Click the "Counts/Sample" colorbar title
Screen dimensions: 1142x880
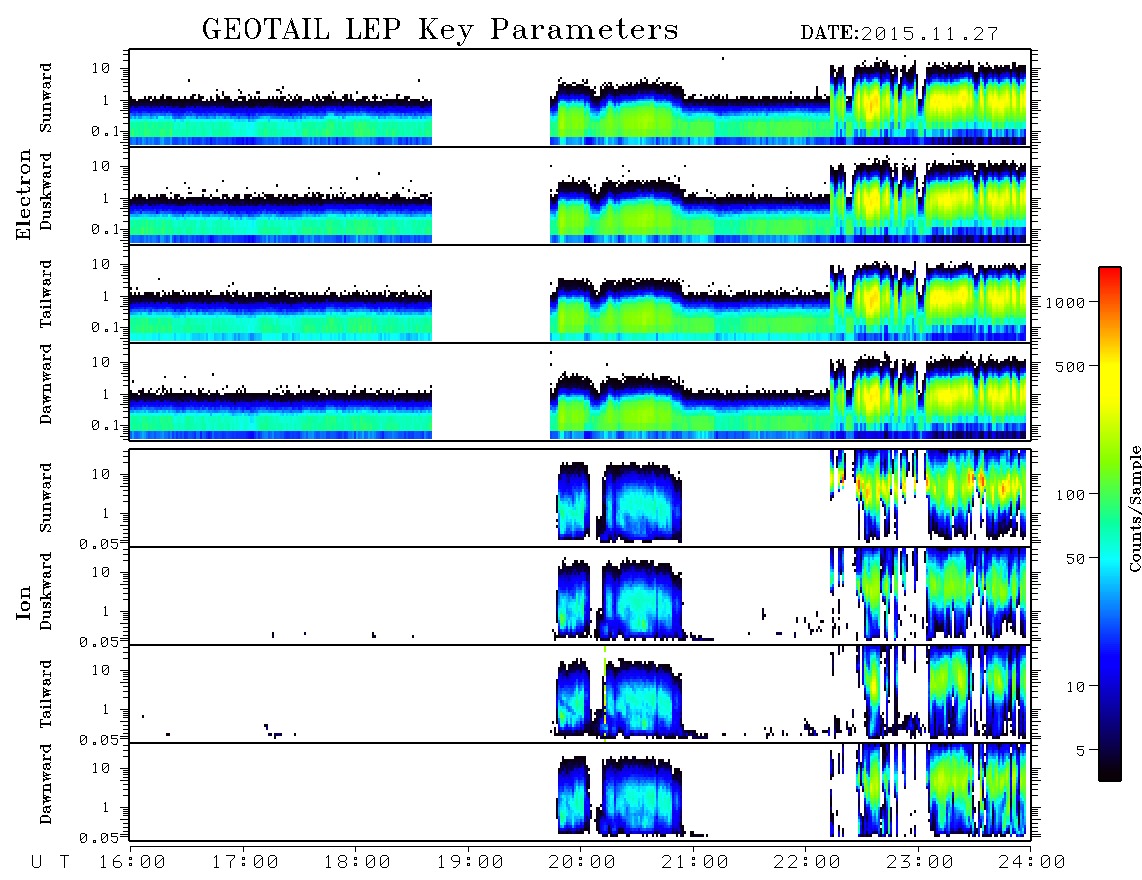(x=1134, y=508)
